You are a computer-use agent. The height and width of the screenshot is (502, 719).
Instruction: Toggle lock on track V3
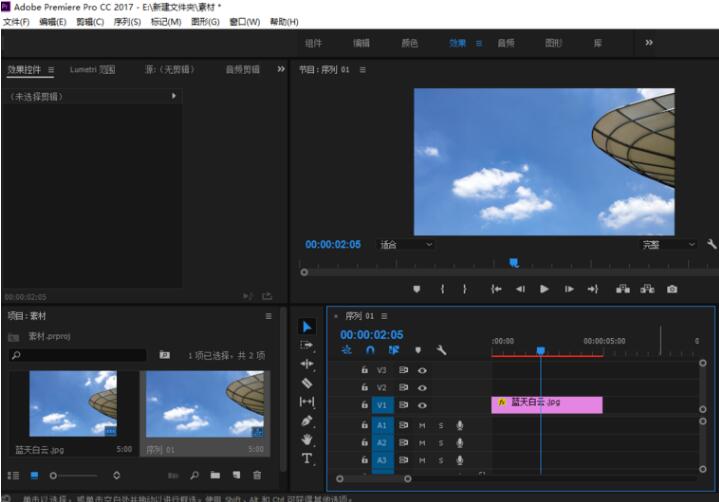tap(365, 369)
